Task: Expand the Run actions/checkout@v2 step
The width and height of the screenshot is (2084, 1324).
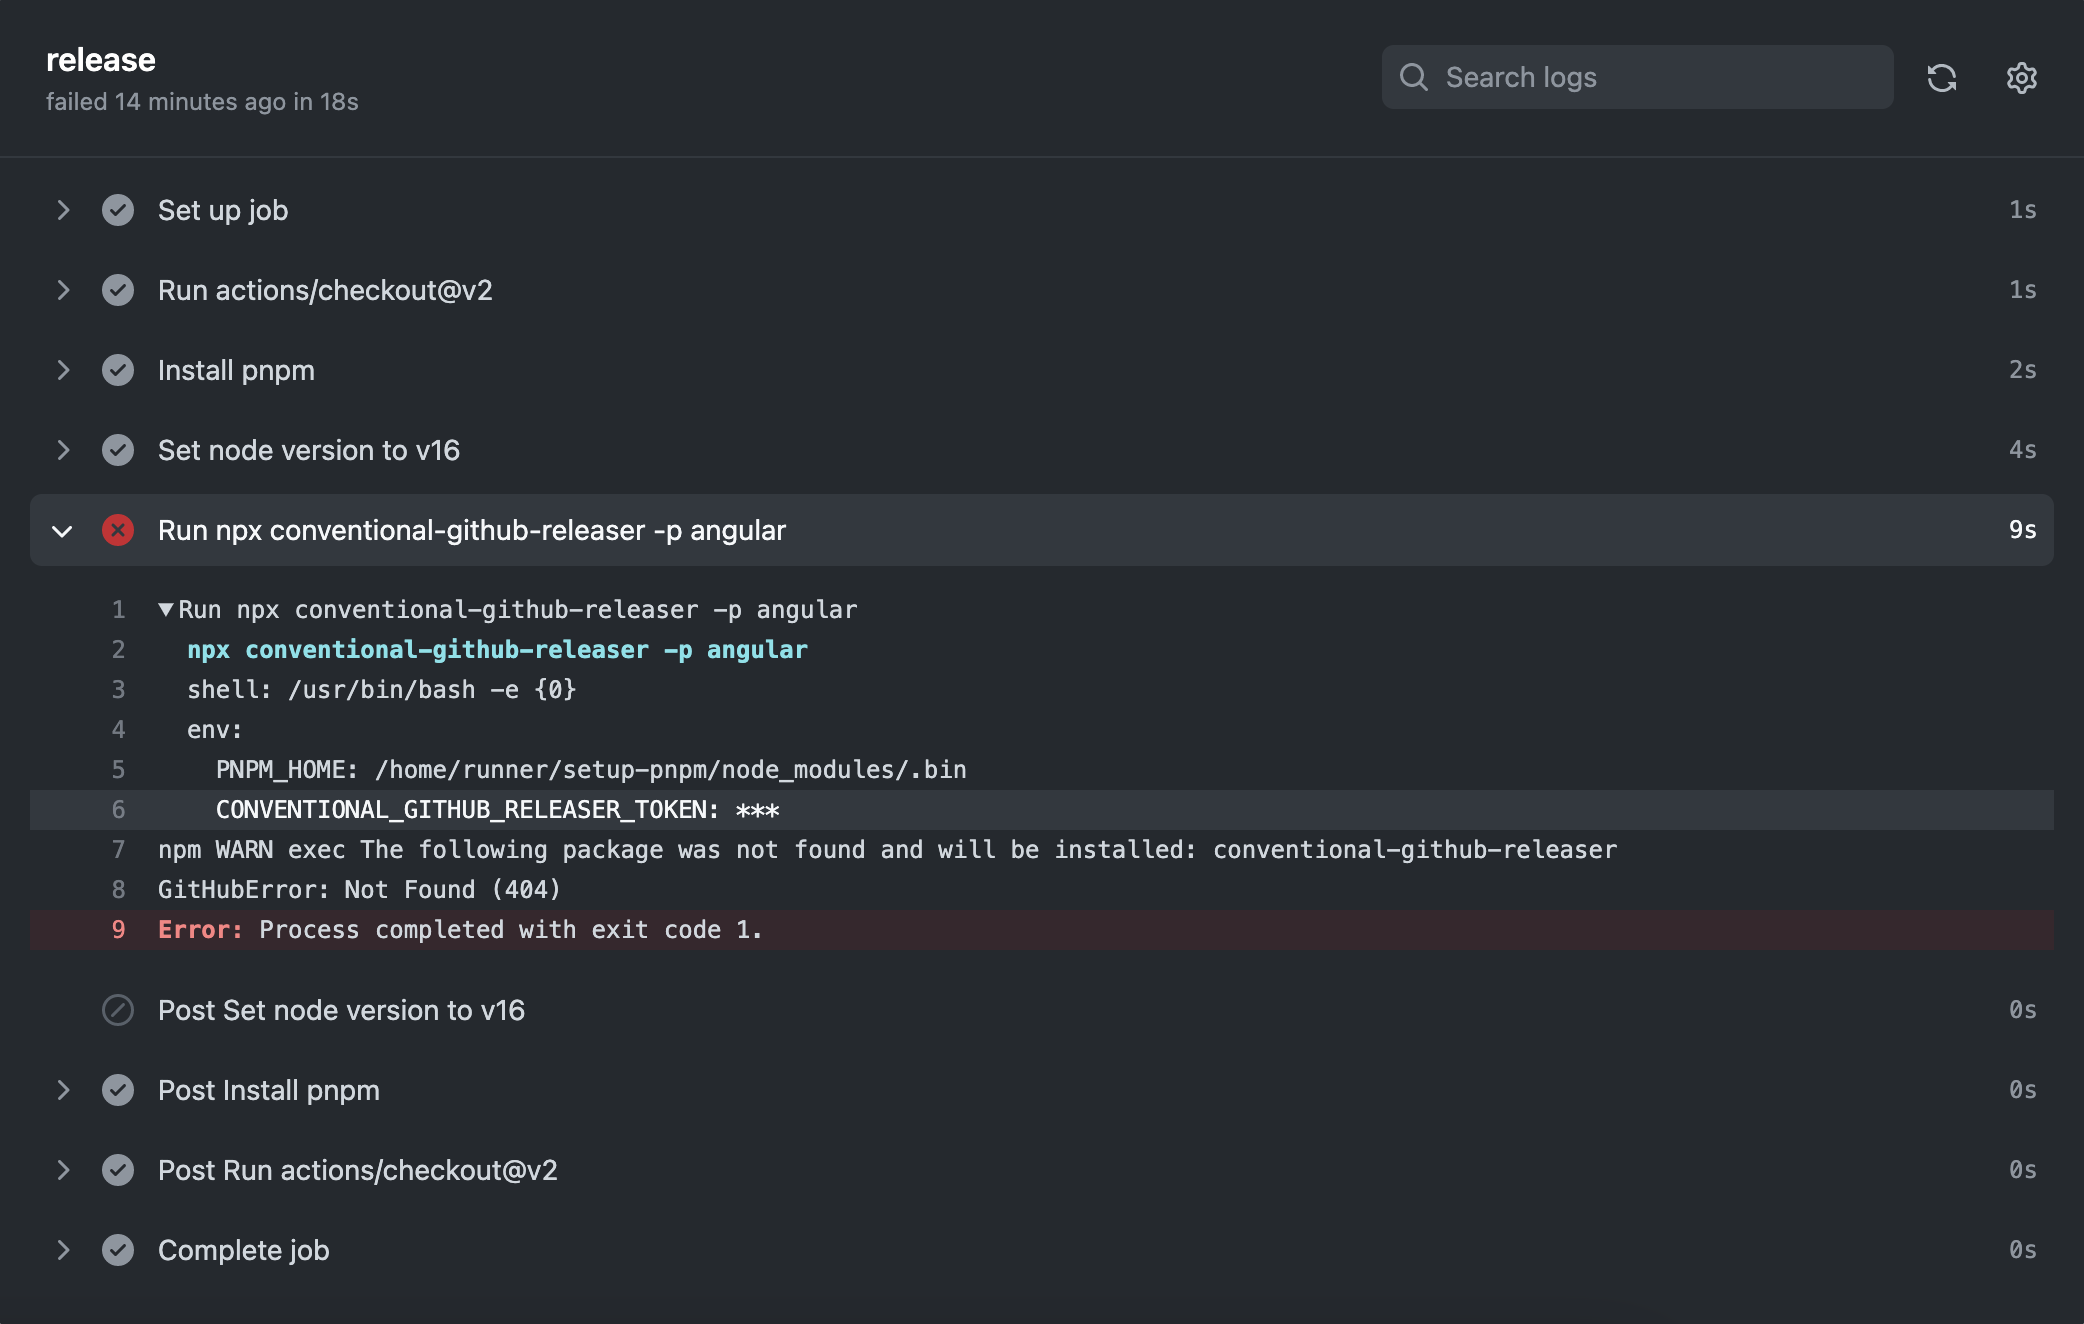Action: pyautogui.click(x=64, y=290)
